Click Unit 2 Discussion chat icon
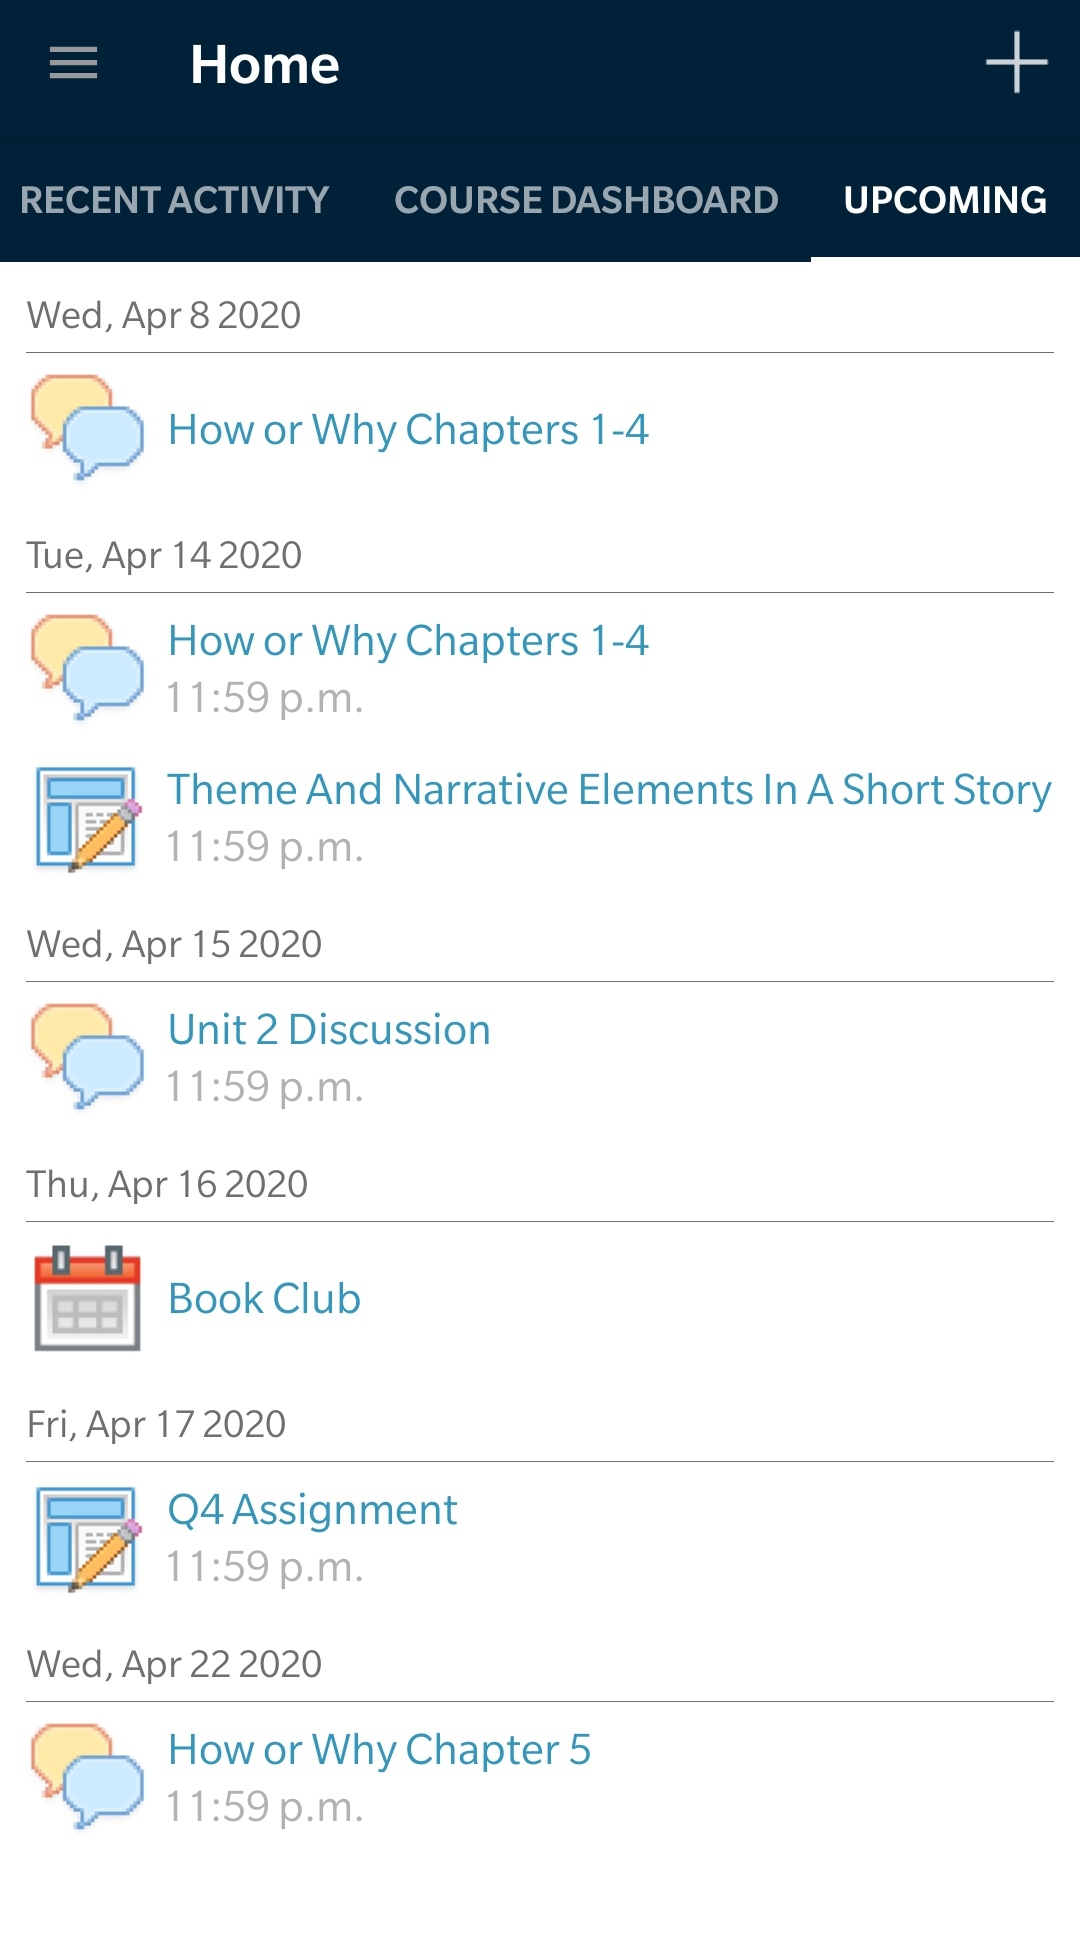Image resolution: width=1080 pixels, height=1948 pixels. [87, 1057]
